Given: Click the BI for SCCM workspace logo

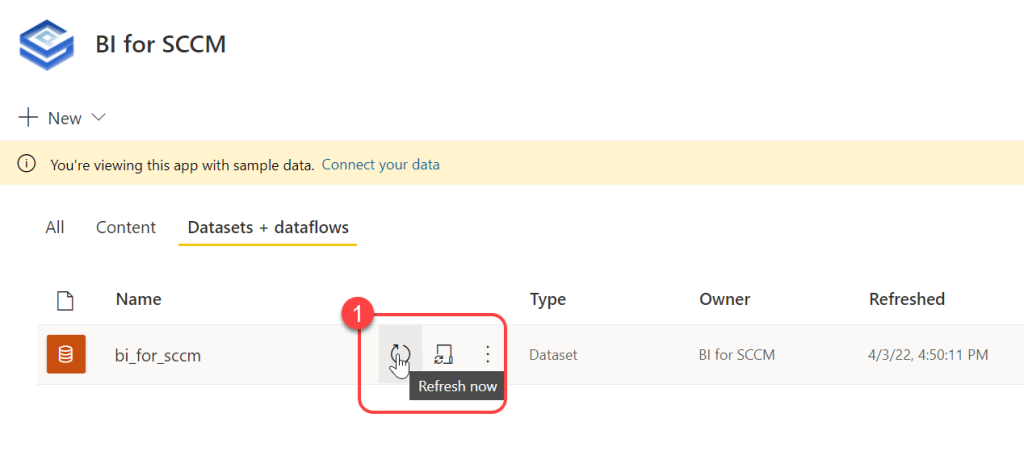Looking at the screenshot, I should [x=45, y=42].
